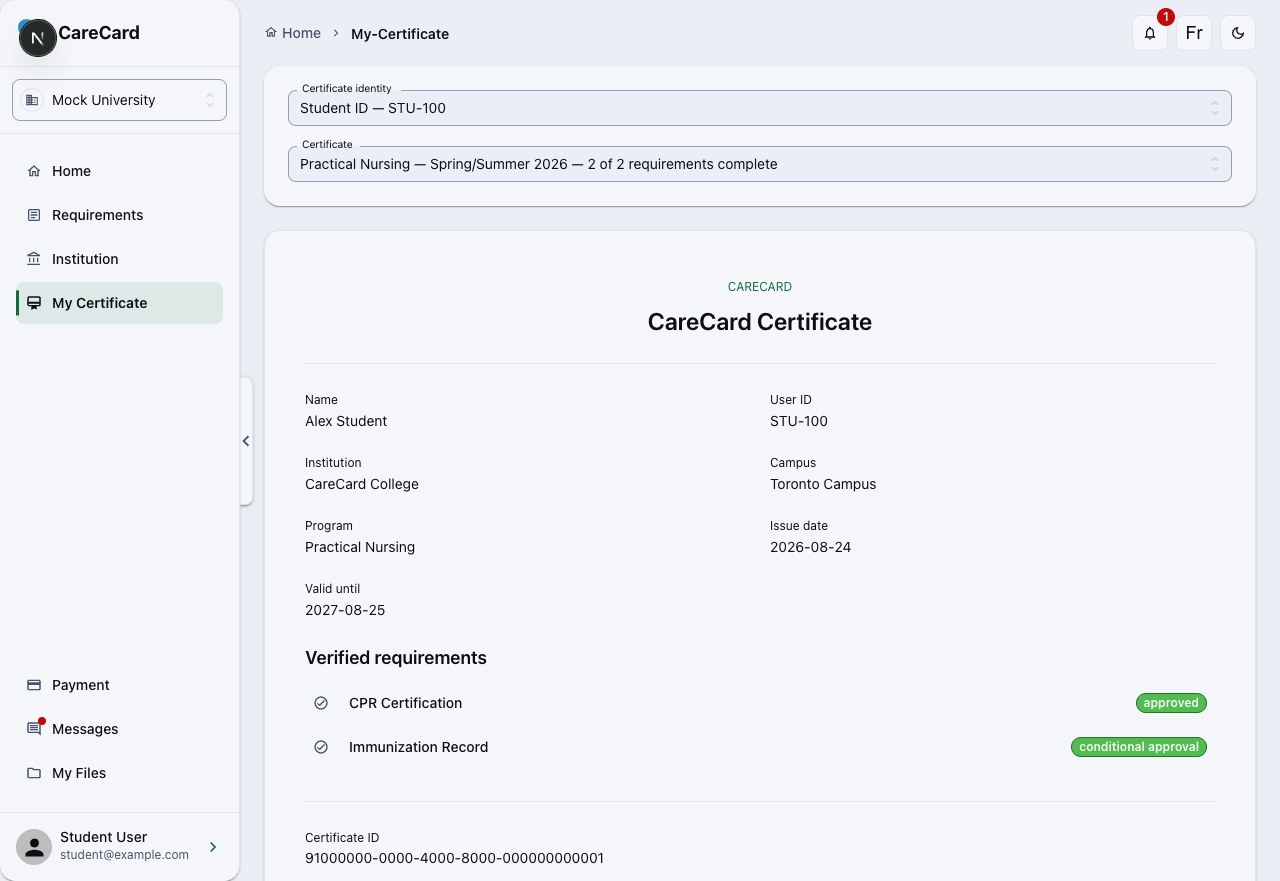Expand the Student User account menu chevron
The image size is (1280, 881).
(x=213, y=847)
